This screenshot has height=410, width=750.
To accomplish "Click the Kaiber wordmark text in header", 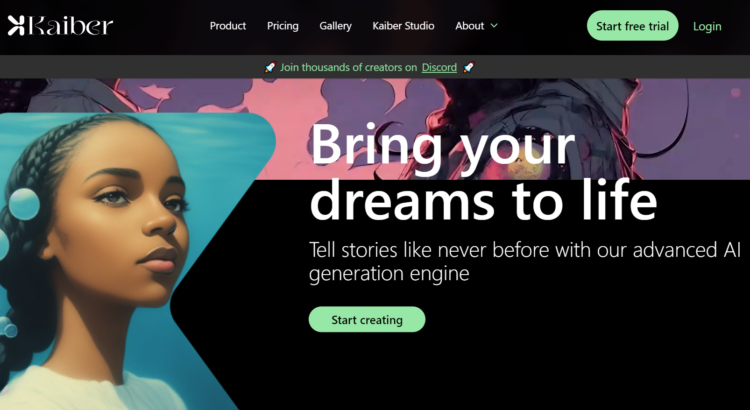I will (70, 26).
